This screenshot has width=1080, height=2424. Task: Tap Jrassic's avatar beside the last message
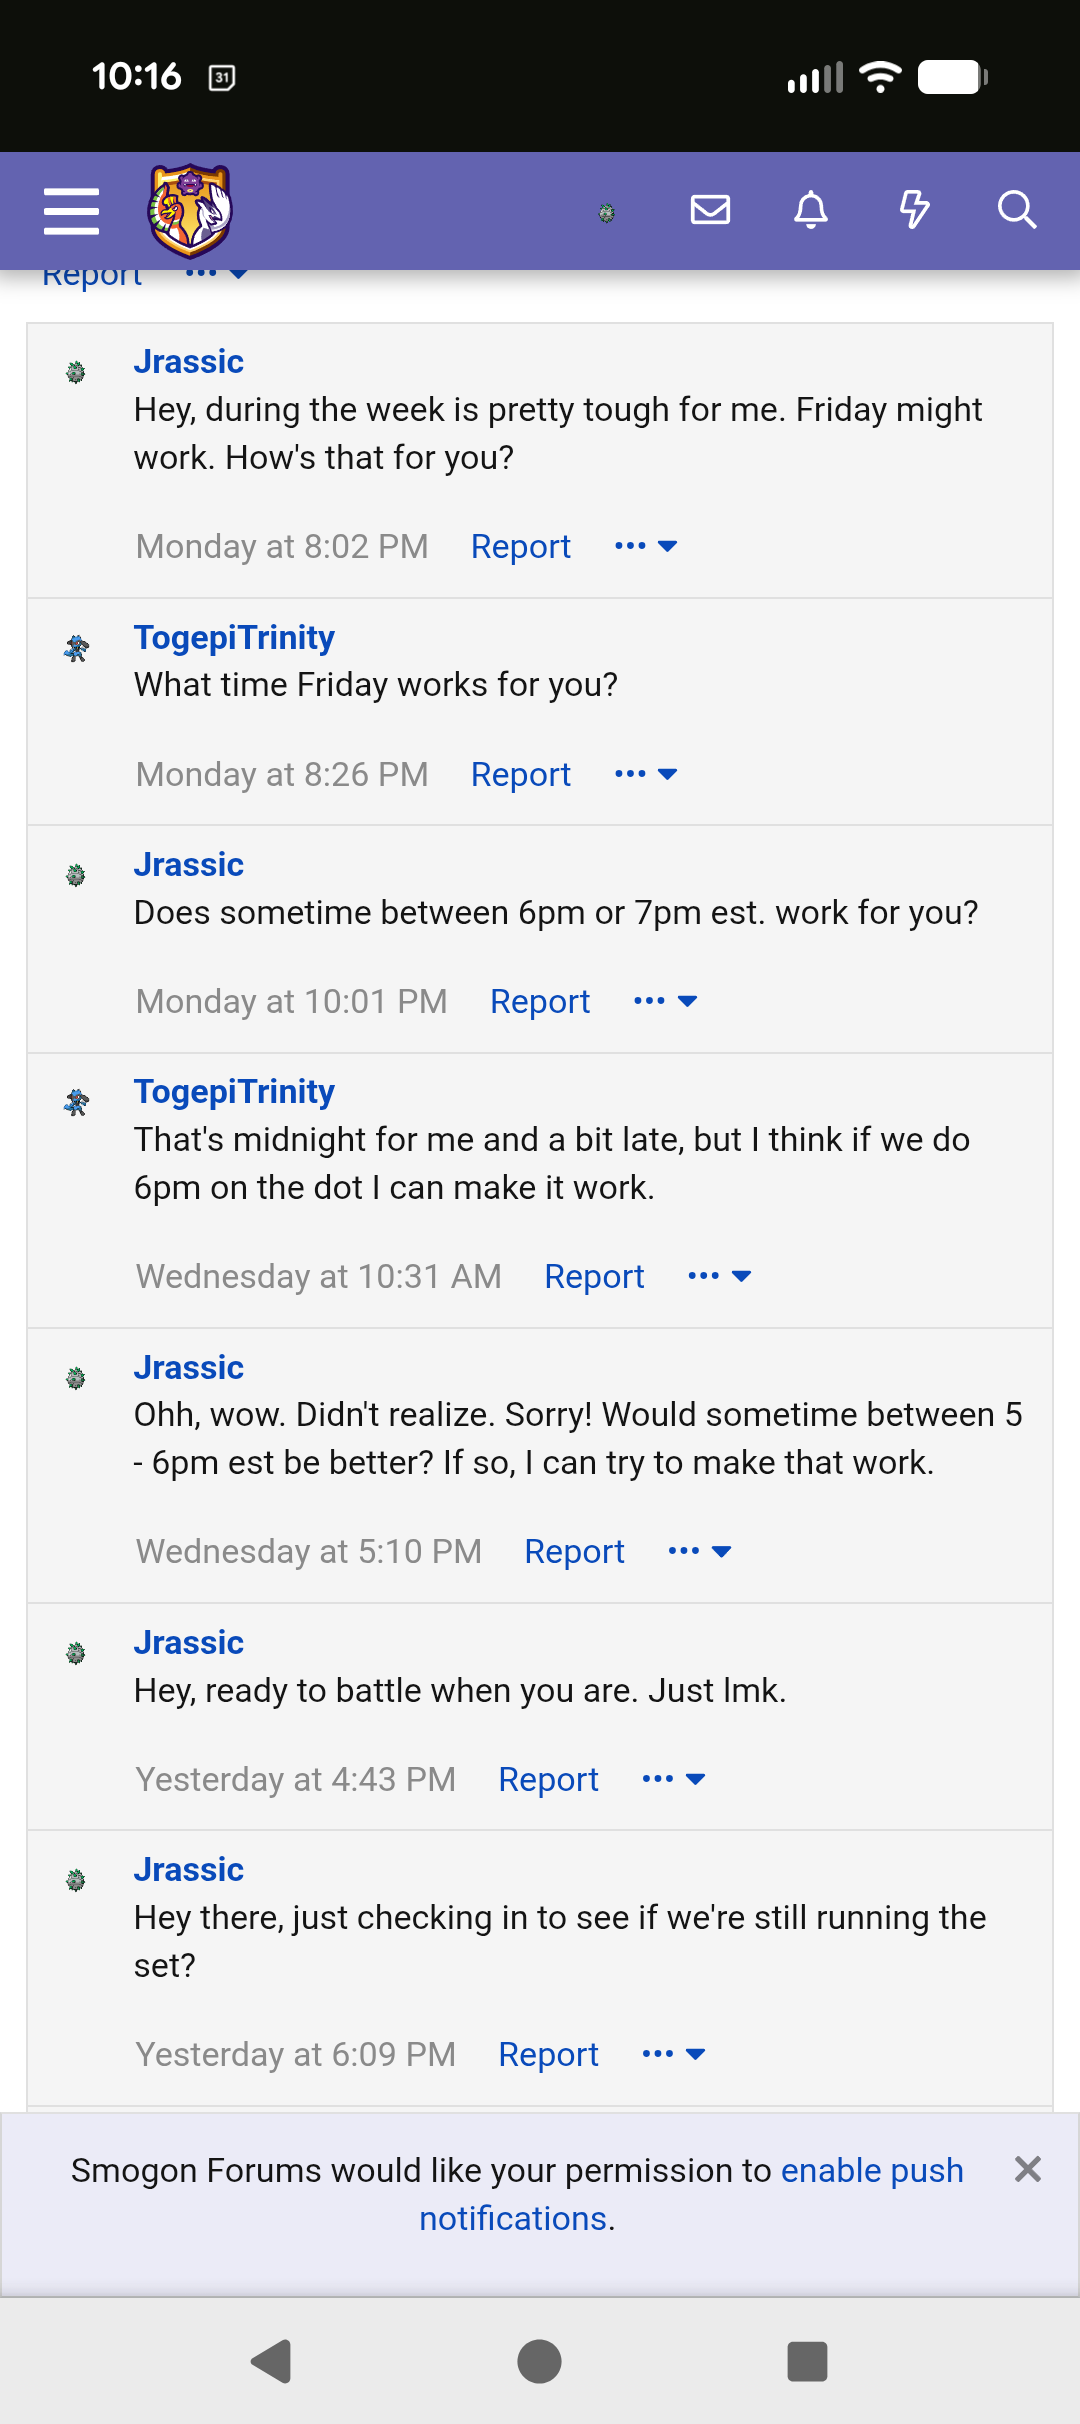click(x=76, y=1881)
